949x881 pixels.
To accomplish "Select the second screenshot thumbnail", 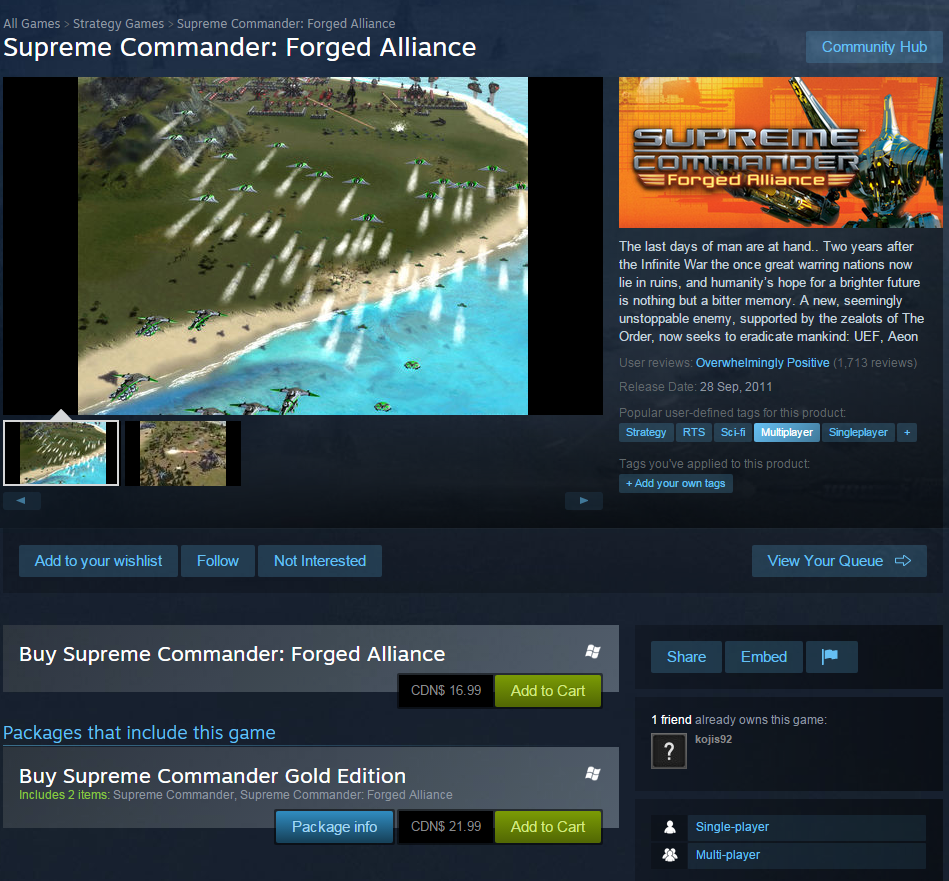I will click(x=183, y=453).
